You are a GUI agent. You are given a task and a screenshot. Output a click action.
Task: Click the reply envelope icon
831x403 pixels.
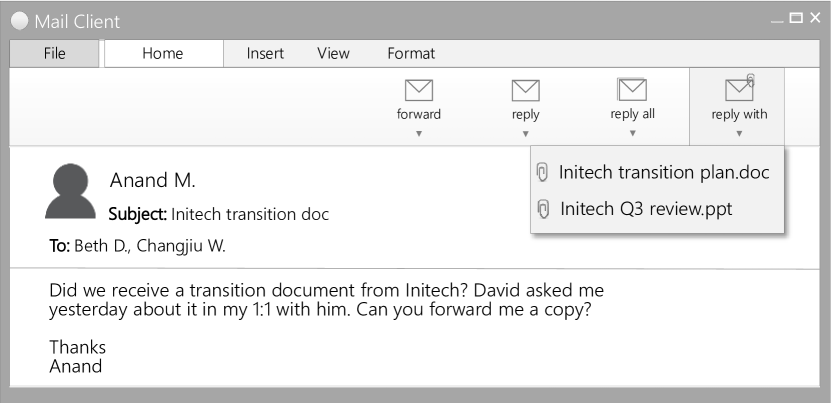pos(525,90)
